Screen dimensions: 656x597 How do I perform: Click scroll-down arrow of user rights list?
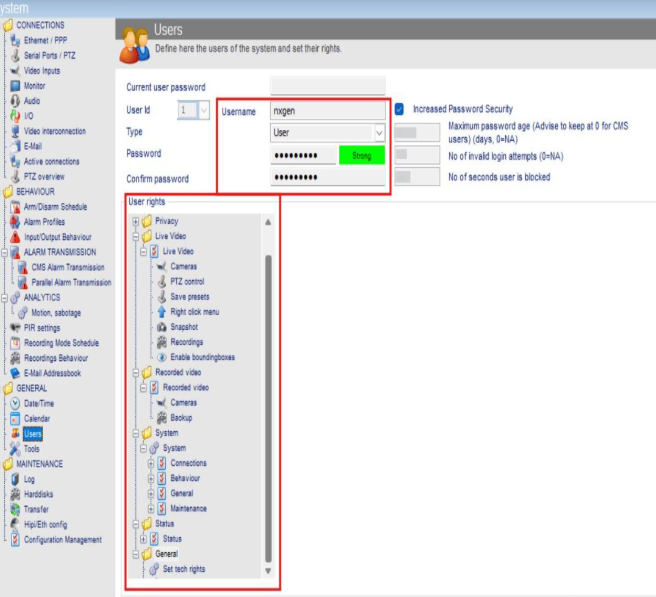tap(268, 571)
